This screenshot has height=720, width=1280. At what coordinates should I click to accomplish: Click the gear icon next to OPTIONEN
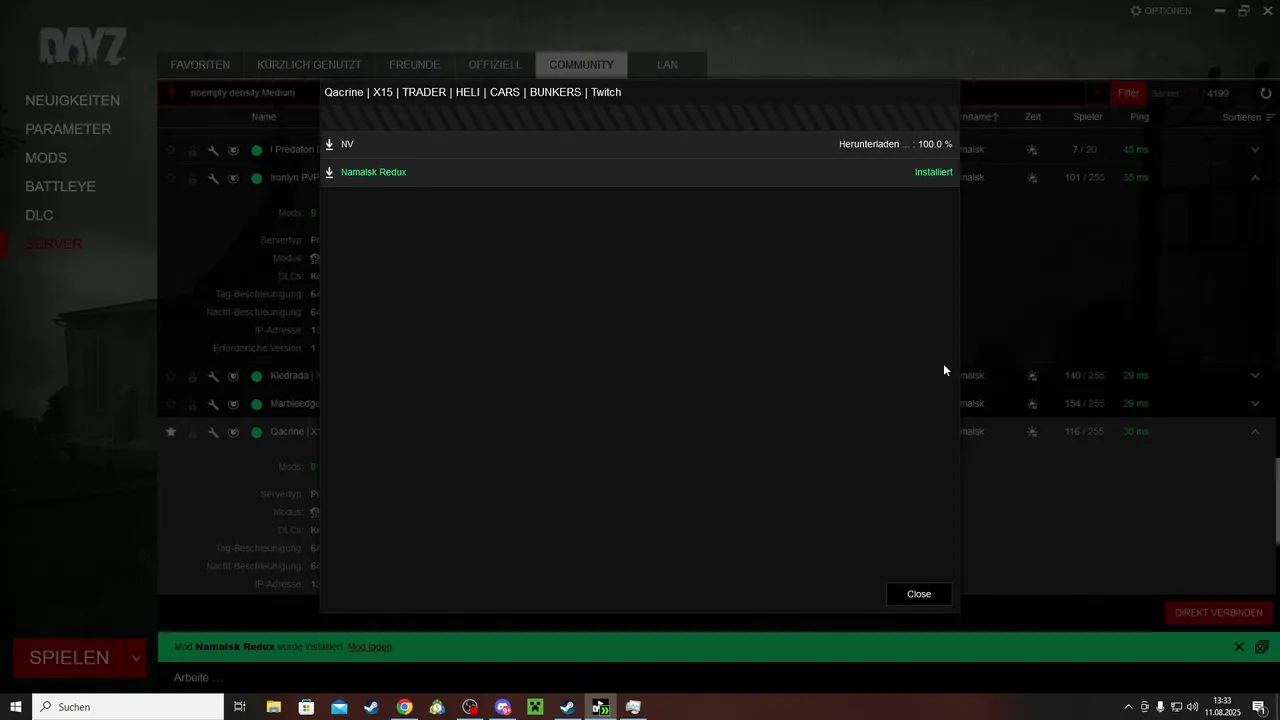pos(1136,11)
